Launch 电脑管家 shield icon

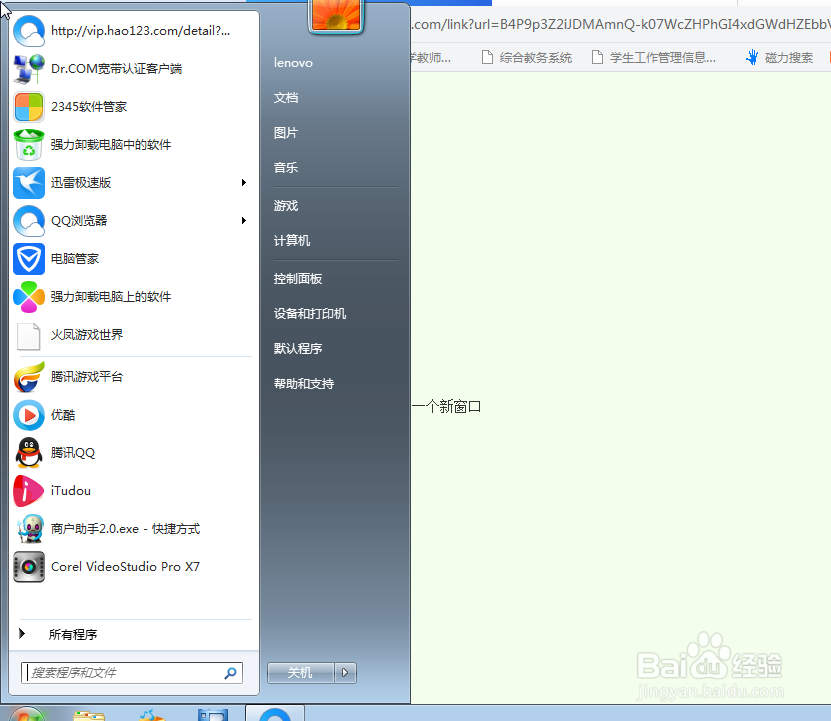coord(29,259)
